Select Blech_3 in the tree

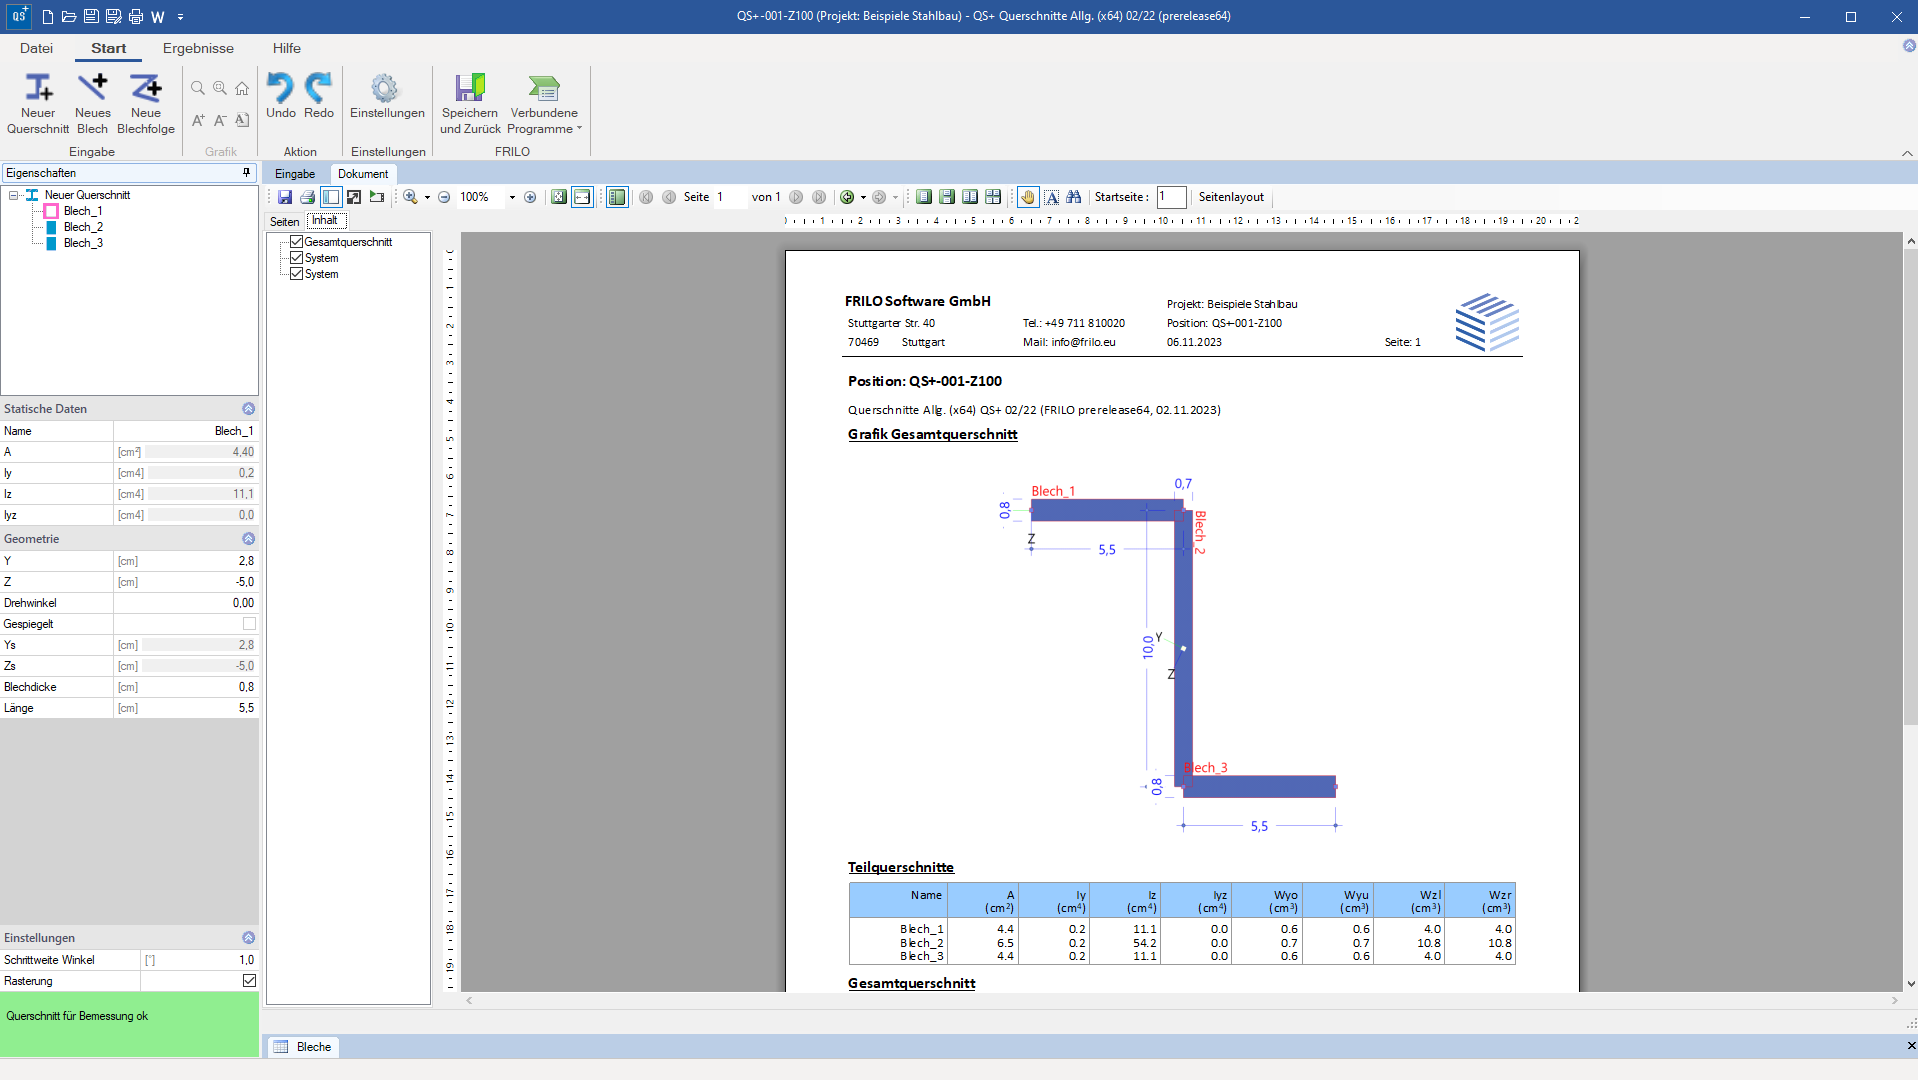pyautogui.click(x=83, y=243)
